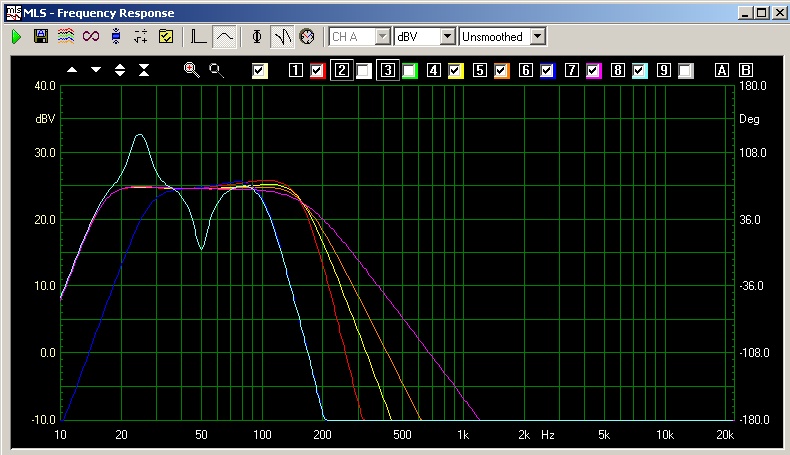This screenshot has height=455, width=790.
Task: Enable the green curve 3 checkbox
Action: 410,70
